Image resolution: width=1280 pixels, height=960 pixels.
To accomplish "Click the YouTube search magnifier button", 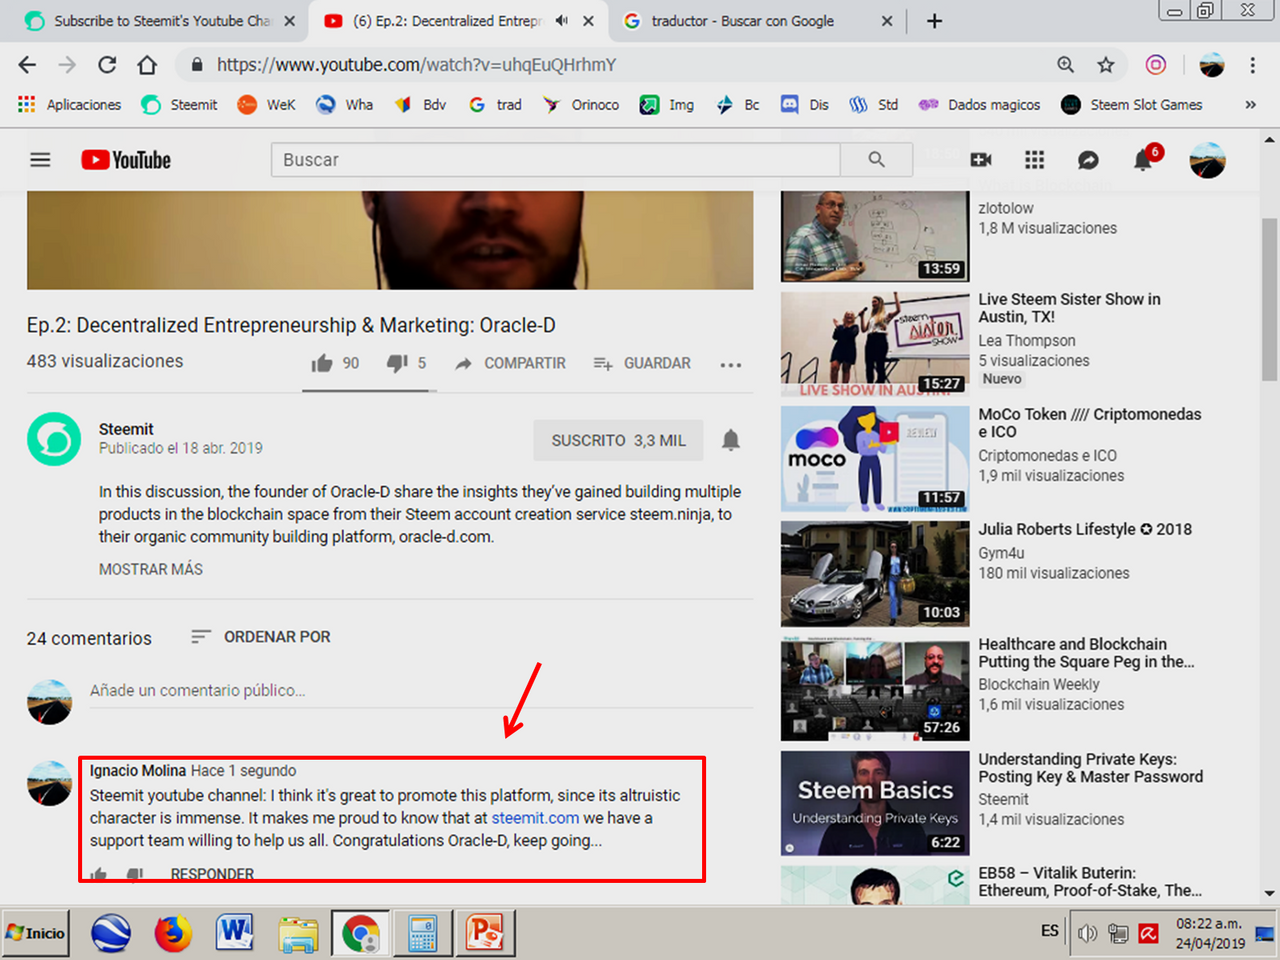I will pos(876,160).
